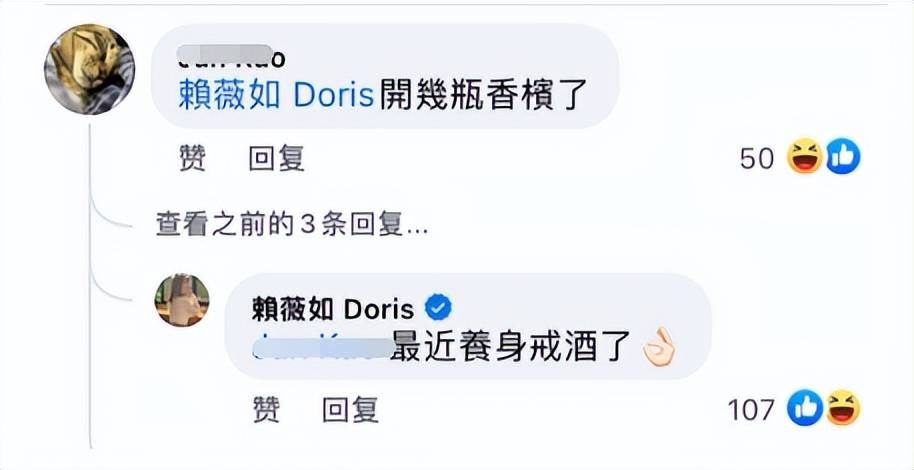The width and height of the screenshot is (914, 470).
Task: Open the blue 賴薇如 Doris mention link
Action: click(276, 96)
